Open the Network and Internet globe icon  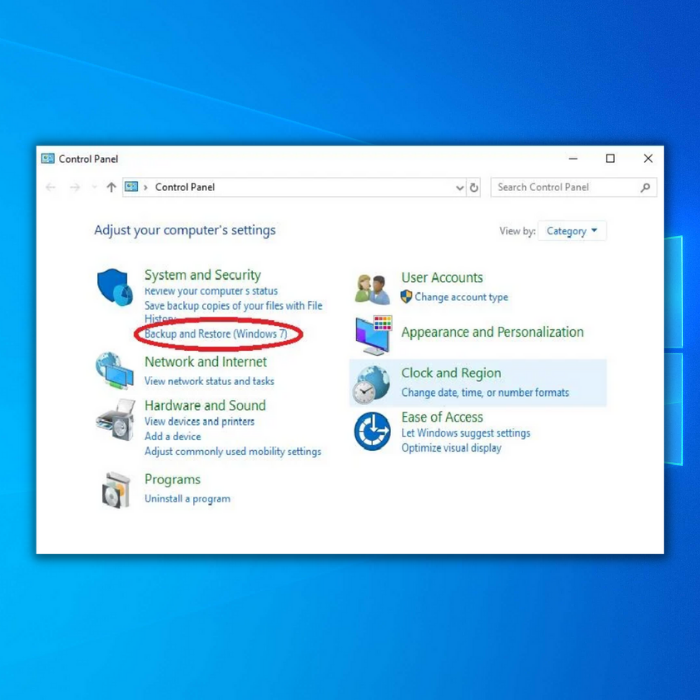(114, 371)
